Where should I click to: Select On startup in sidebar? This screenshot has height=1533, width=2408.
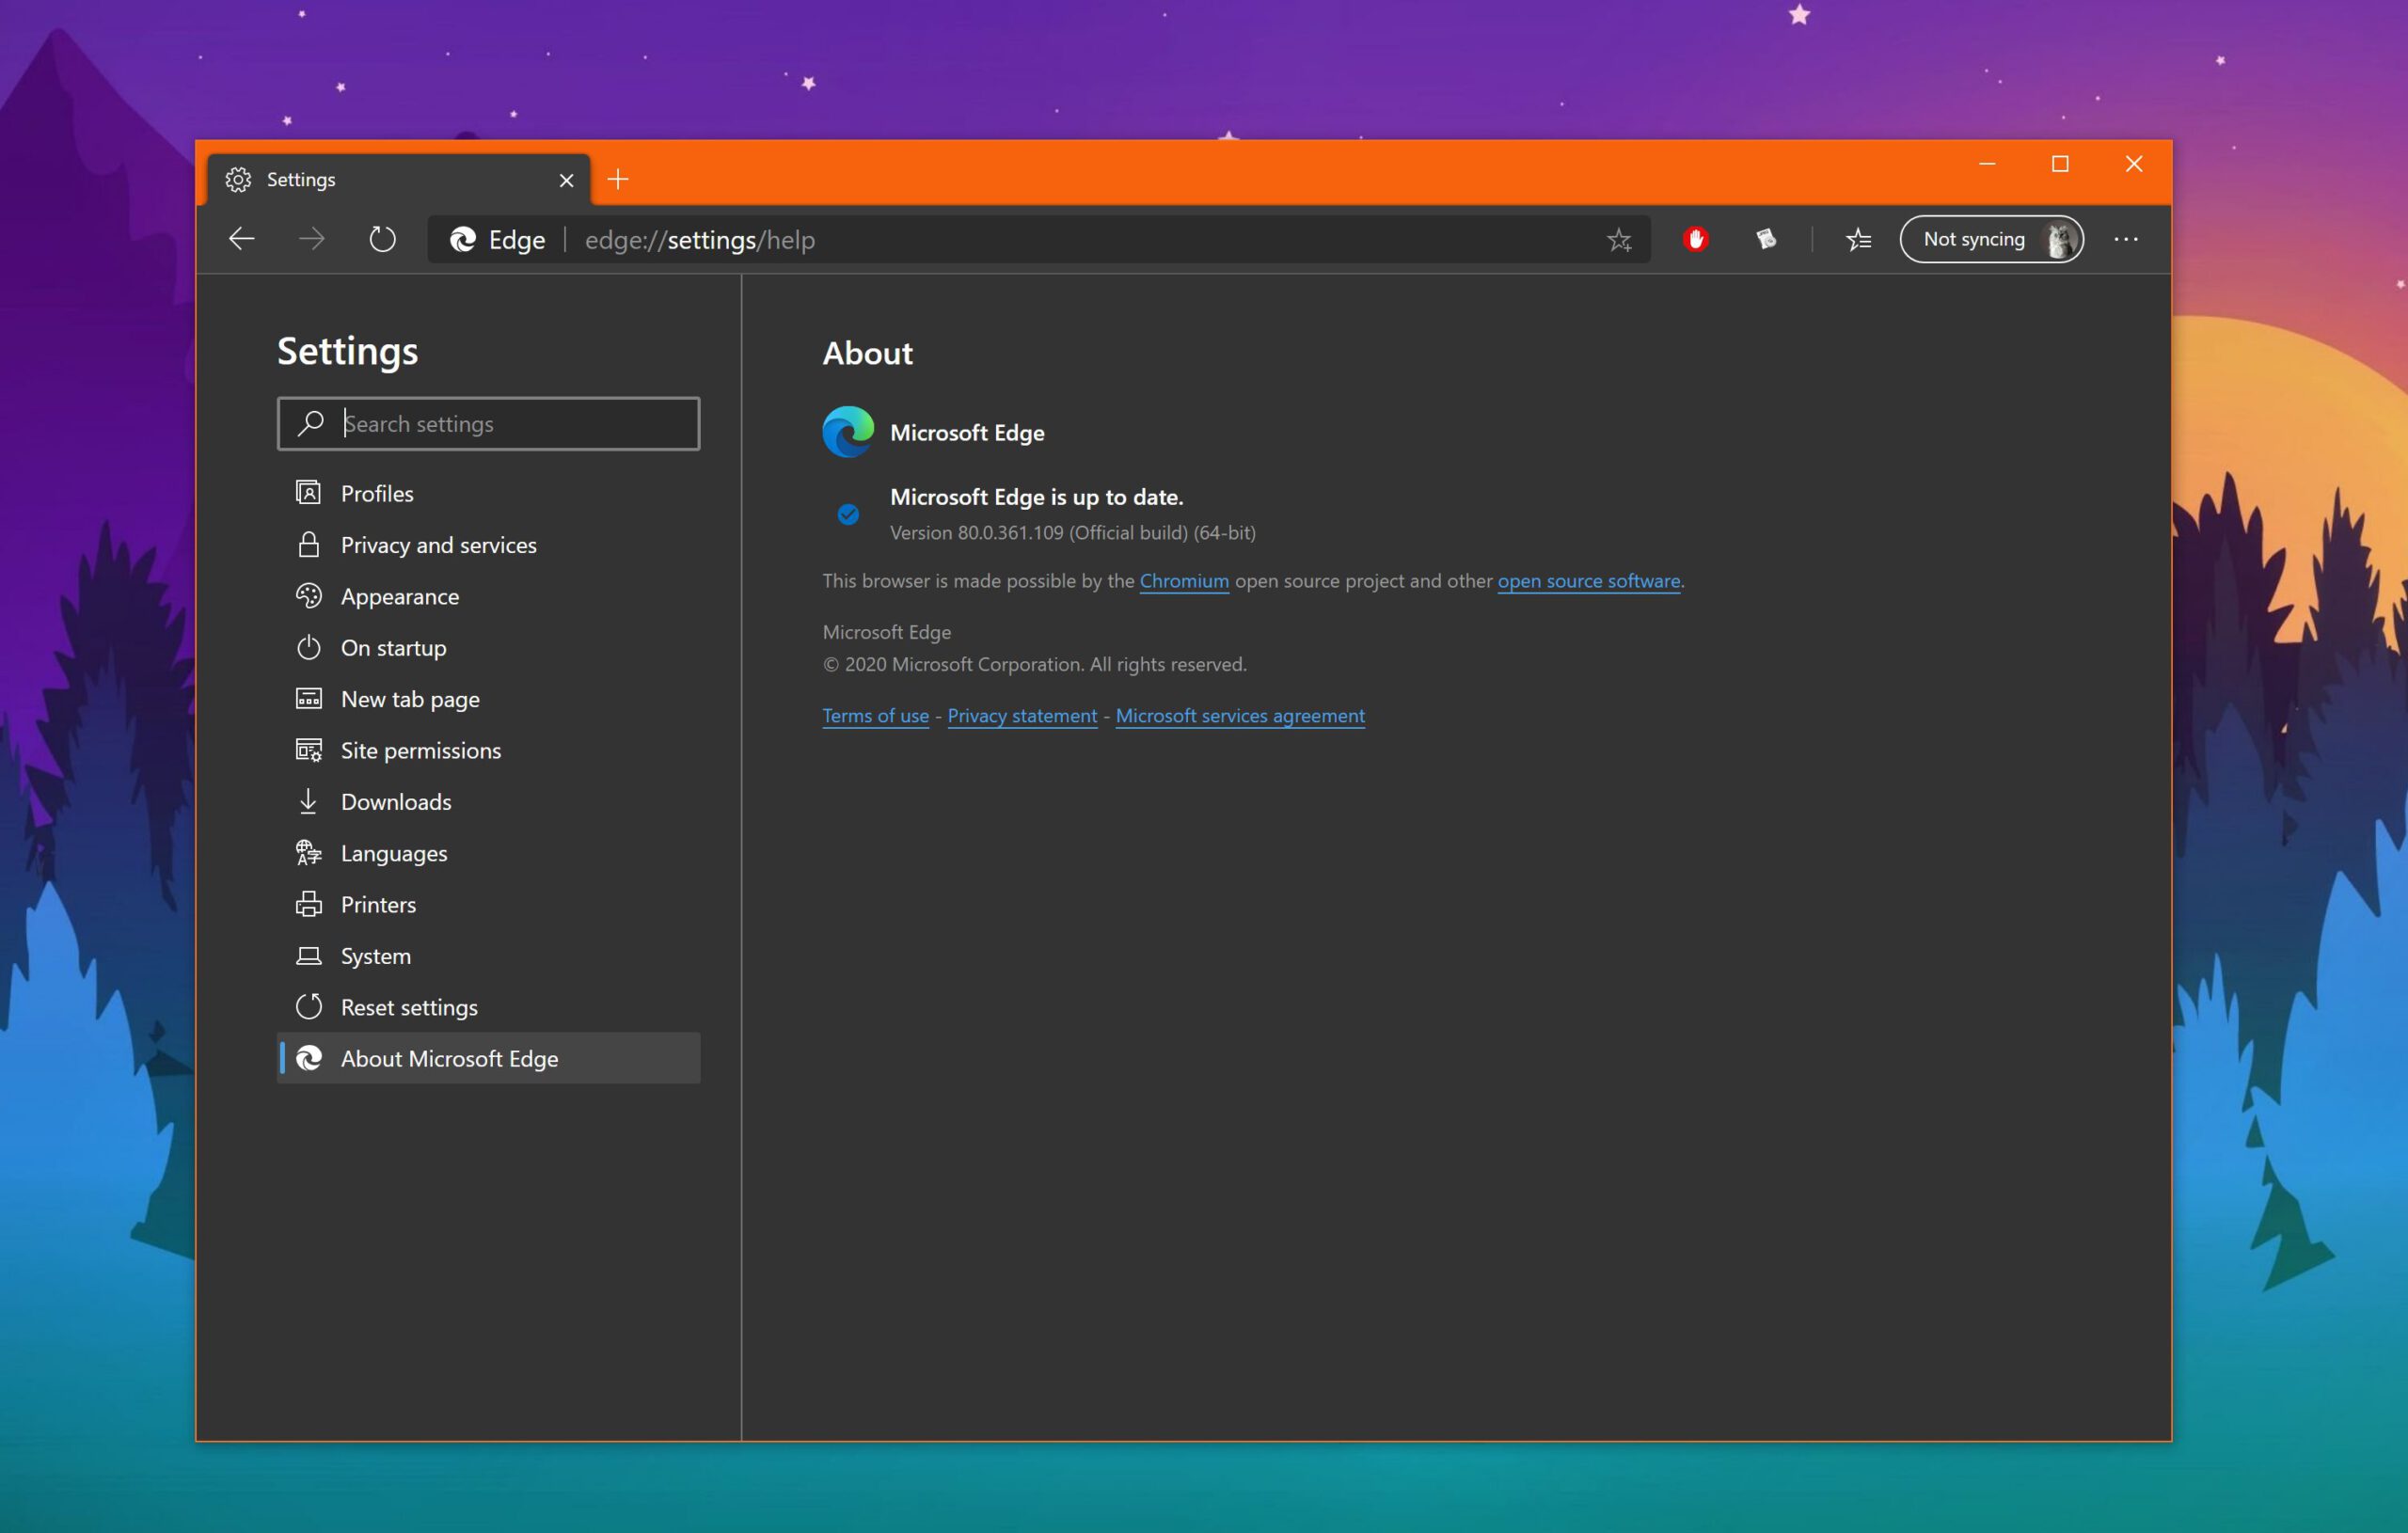(488, 648)
